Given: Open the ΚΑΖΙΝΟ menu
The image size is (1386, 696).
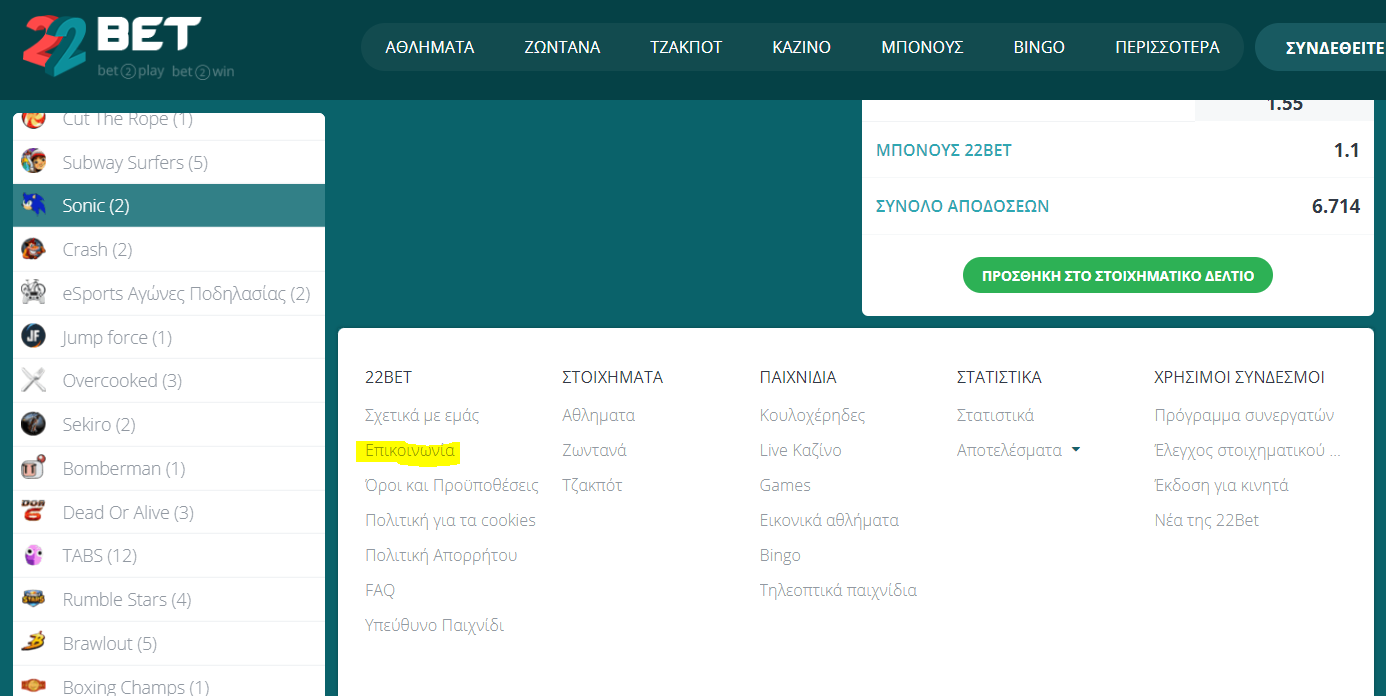Looking at the screenshot, I should click(802, 47).
